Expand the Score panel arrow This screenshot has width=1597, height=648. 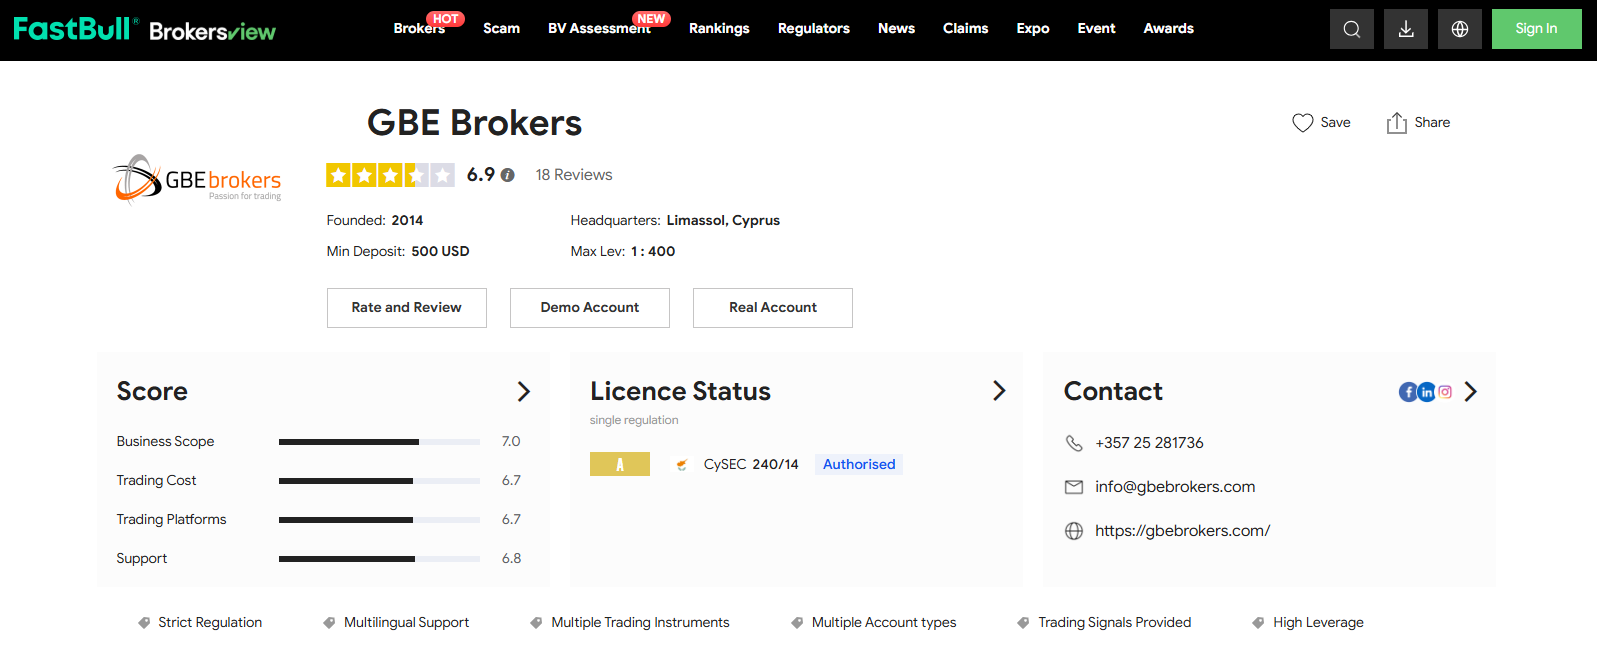point(523,392)
